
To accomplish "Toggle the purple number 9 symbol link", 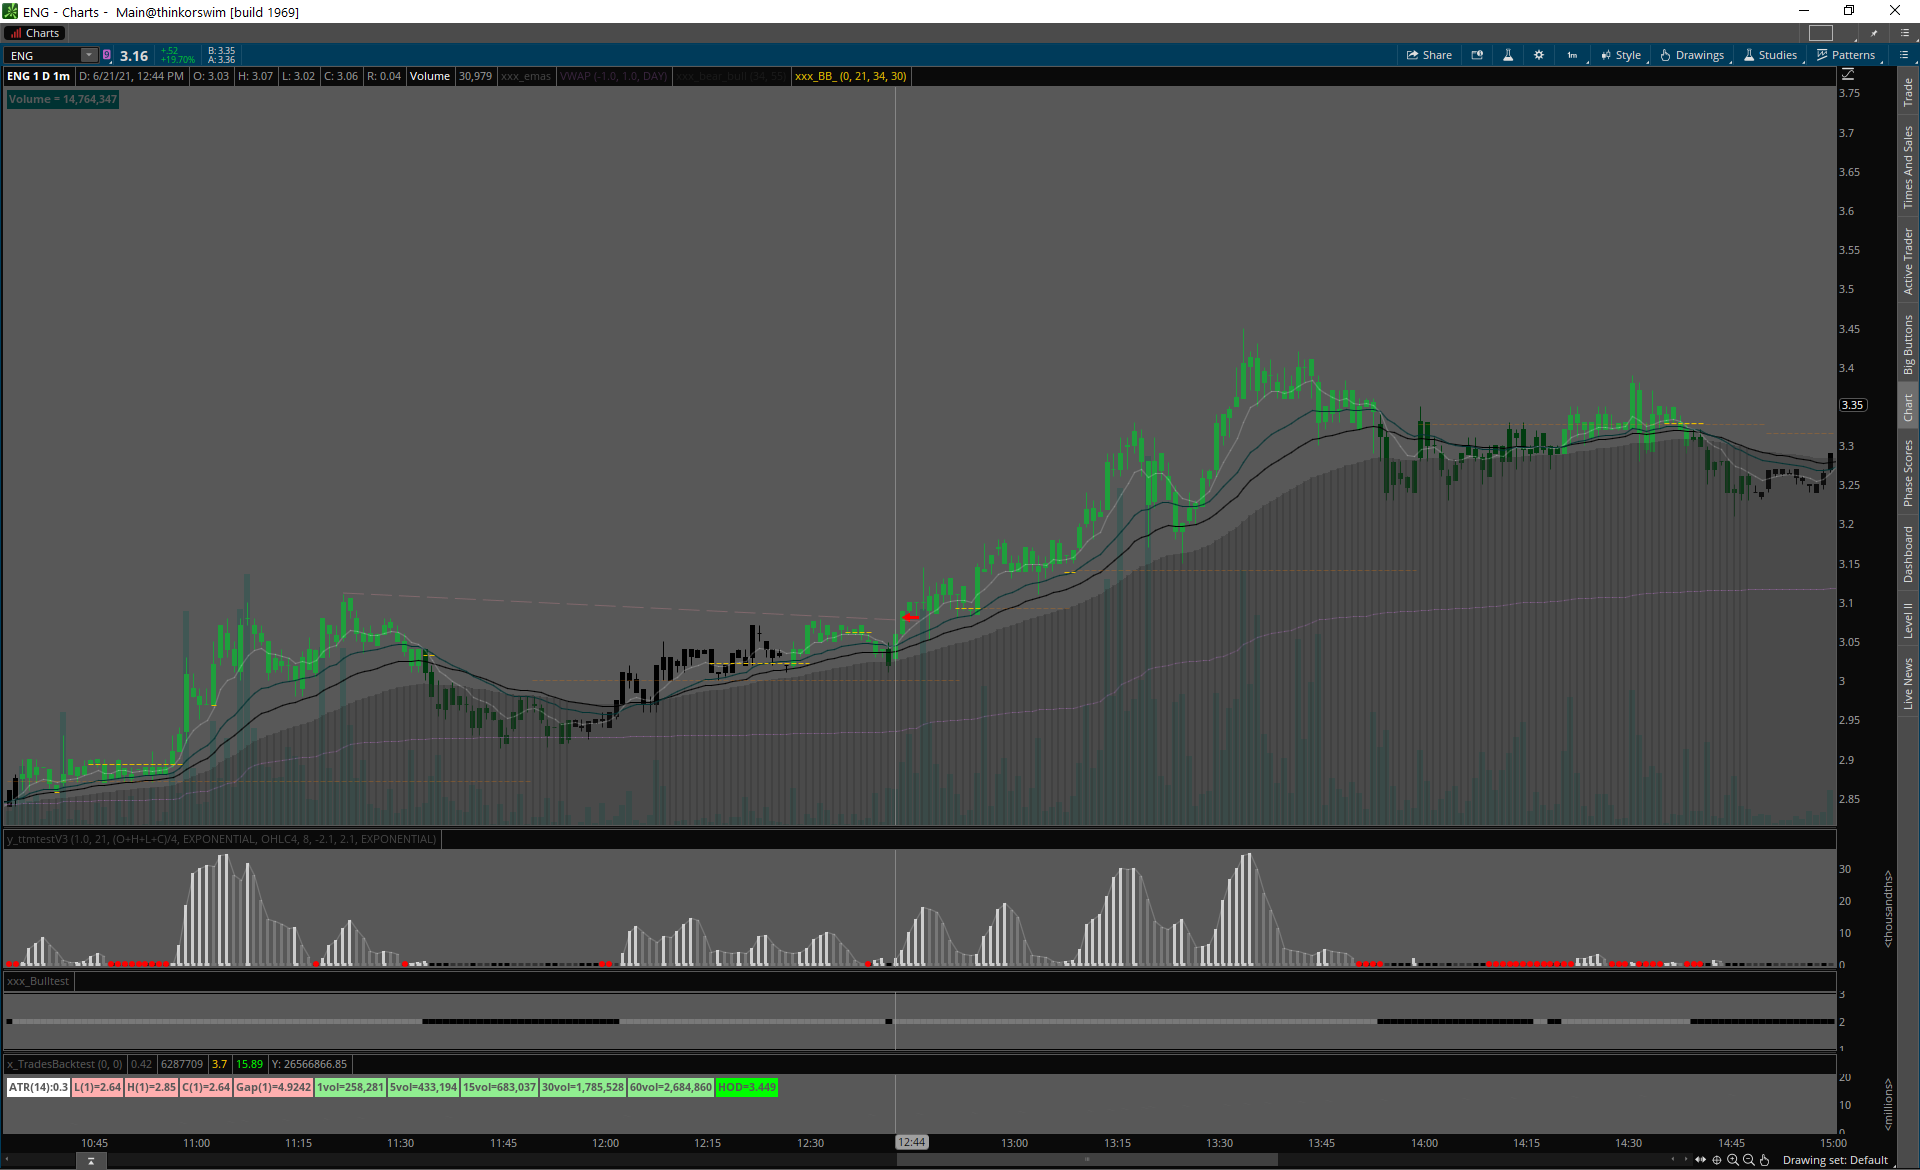I will click(107, 55).
